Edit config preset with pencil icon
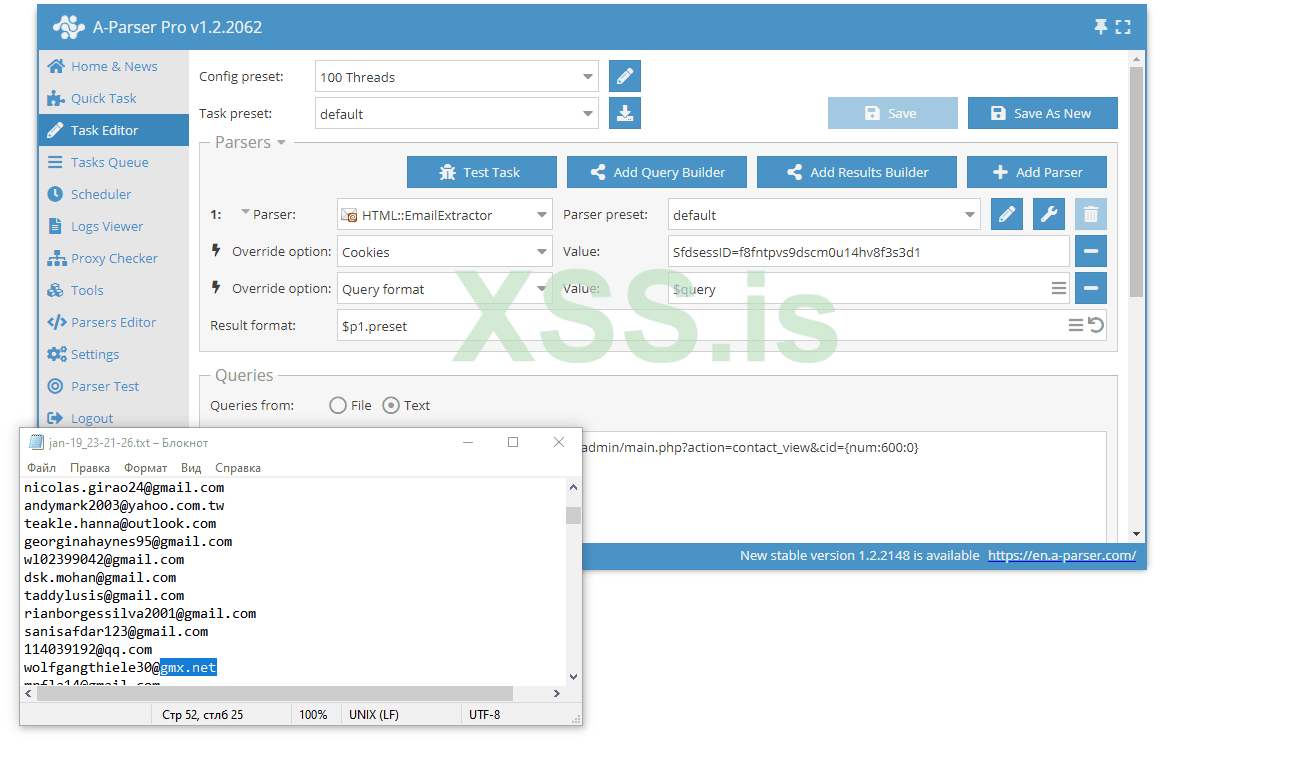 [x=625, y=76]
